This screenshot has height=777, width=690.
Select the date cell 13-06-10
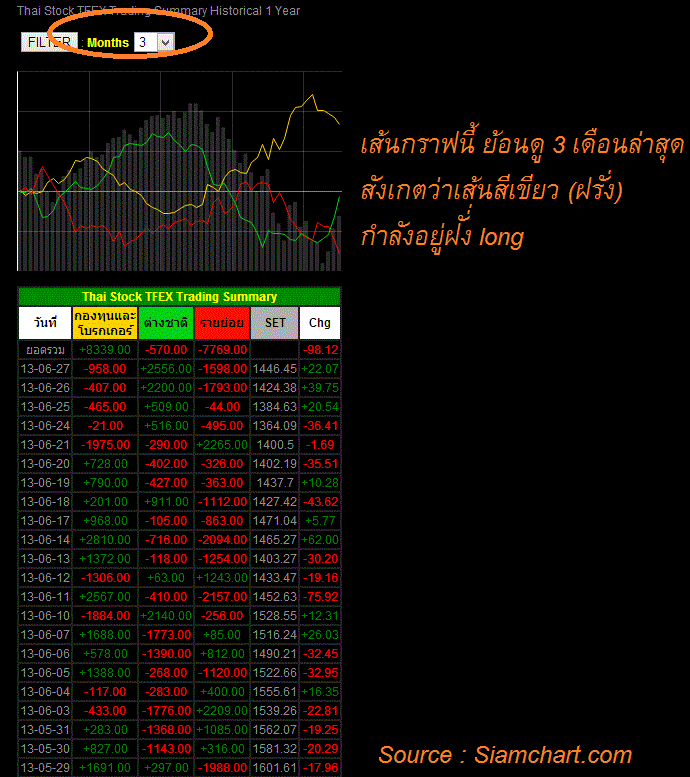(45, 615)
